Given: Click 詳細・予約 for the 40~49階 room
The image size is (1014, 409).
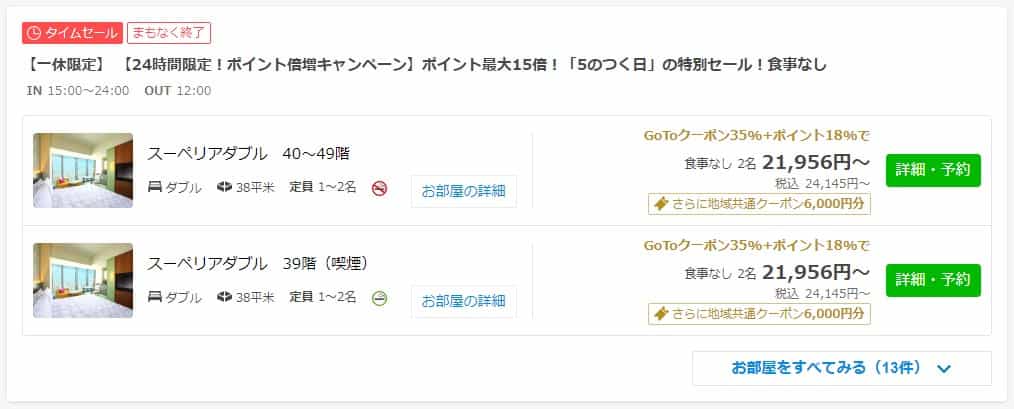Looking at the screenshot, I should tap(933, 170).
